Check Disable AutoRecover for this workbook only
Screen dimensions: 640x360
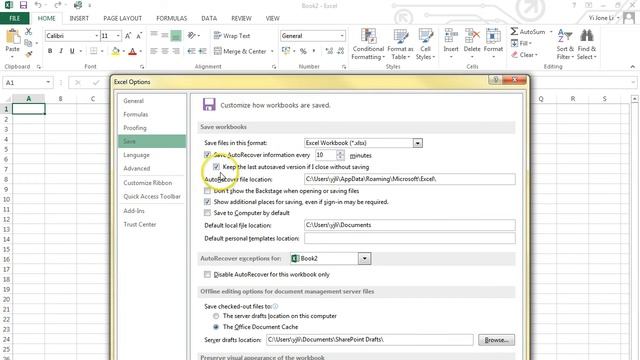click(207, 274)
